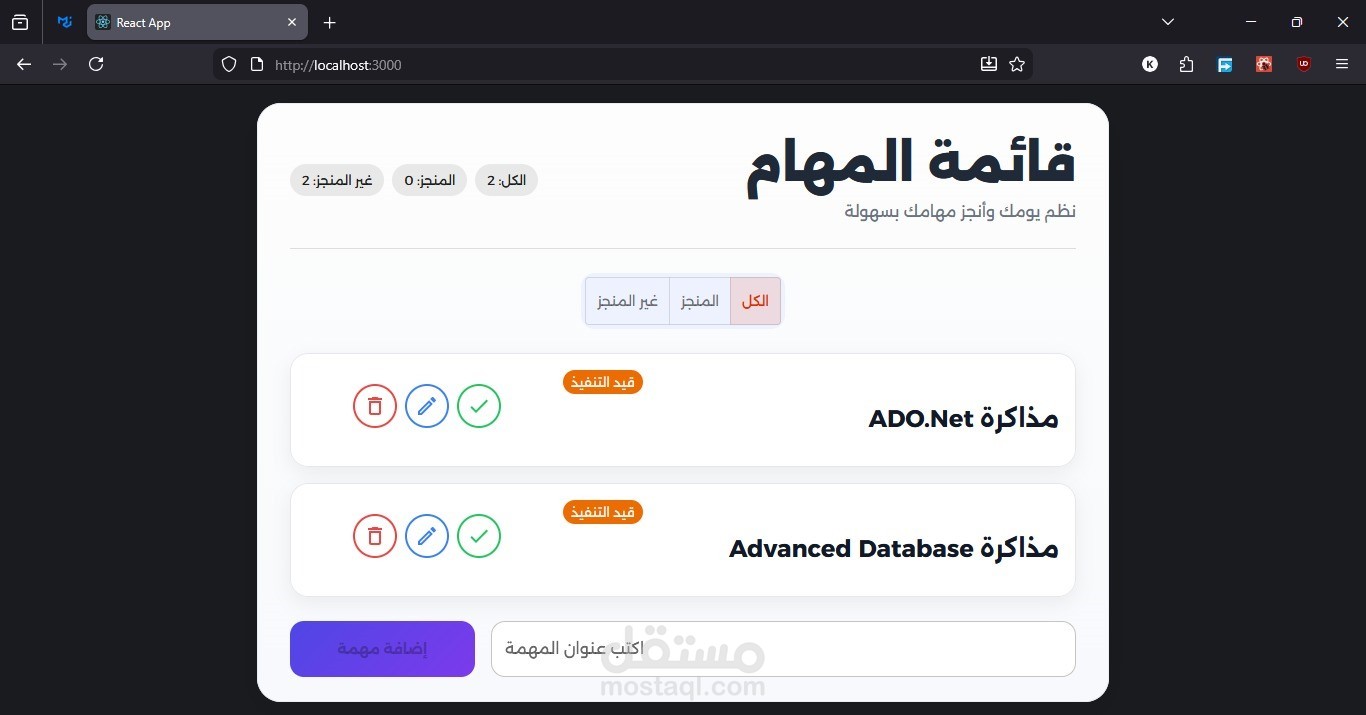Edit the Advanced Database task with pencil icon
This screenshot has height=715, width=1366.
coord(427,536)
